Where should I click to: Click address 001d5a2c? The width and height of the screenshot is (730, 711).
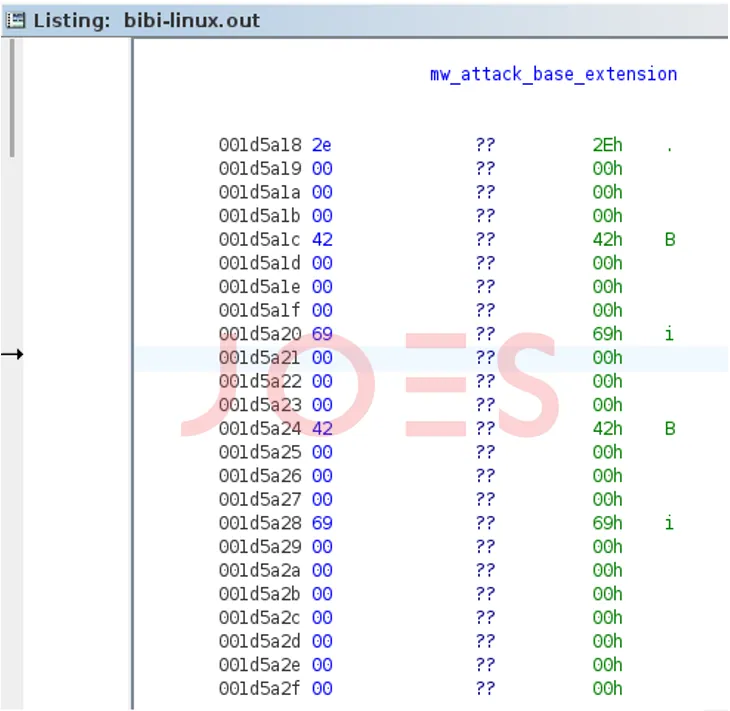click(x=260, y=618)
